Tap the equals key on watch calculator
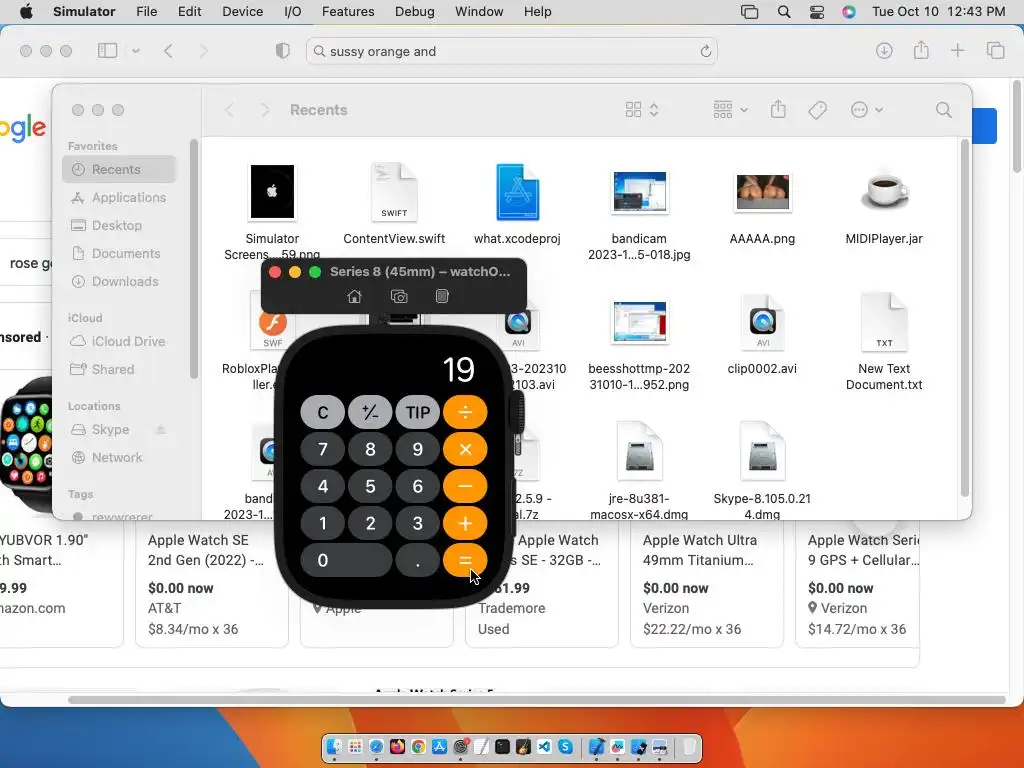 coord(465,560)
